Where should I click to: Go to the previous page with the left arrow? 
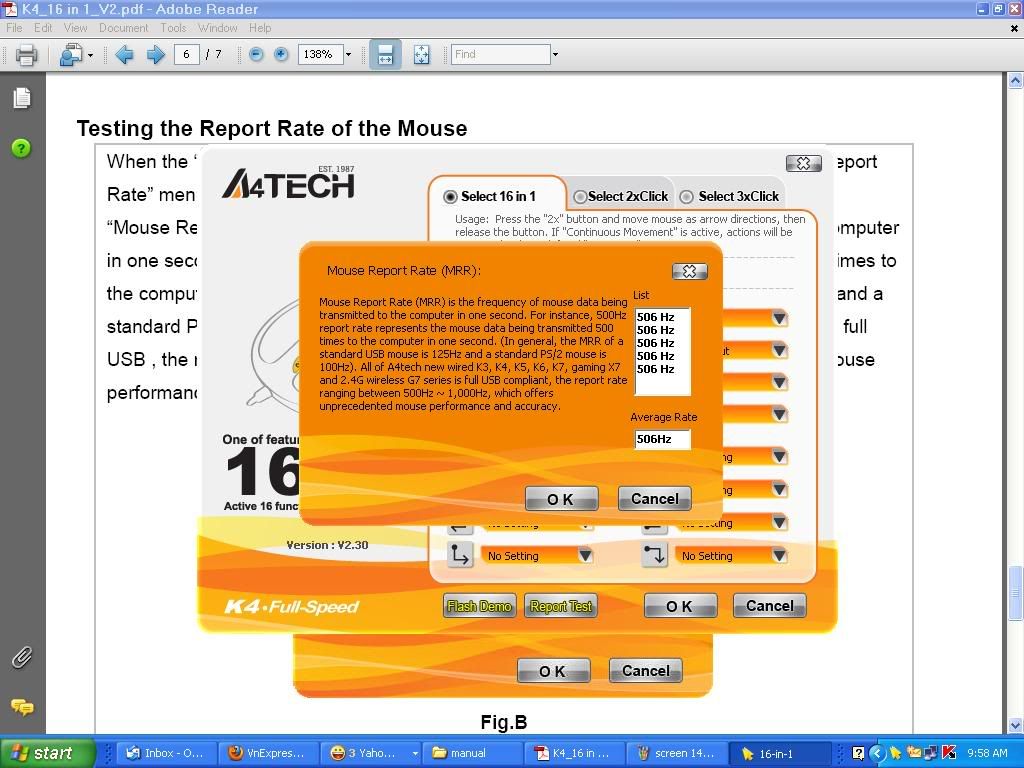tap(124, 54)
